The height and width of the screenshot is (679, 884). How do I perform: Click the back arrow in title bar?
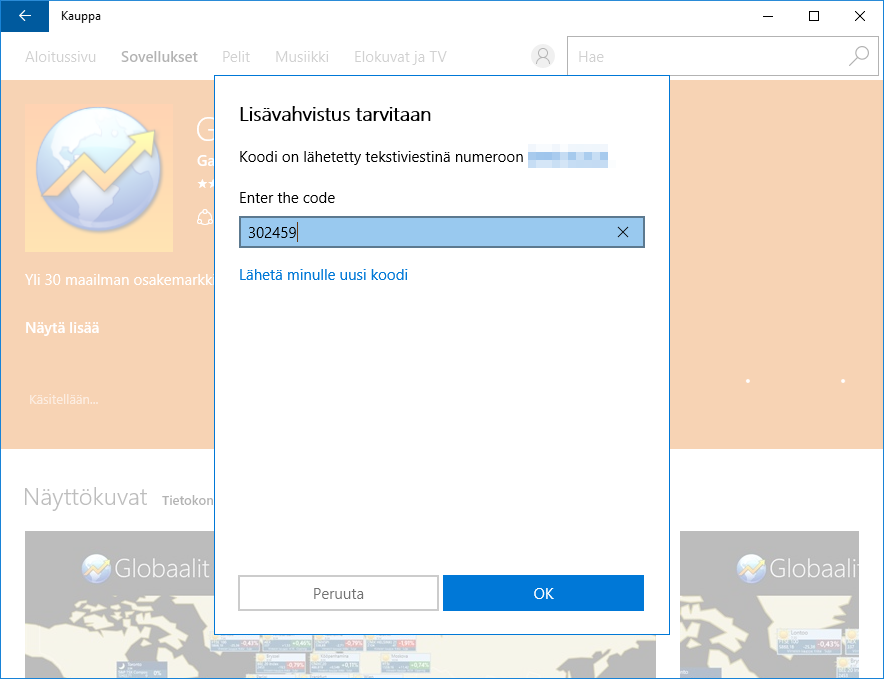pyautogui.click(x=25, y=16)
